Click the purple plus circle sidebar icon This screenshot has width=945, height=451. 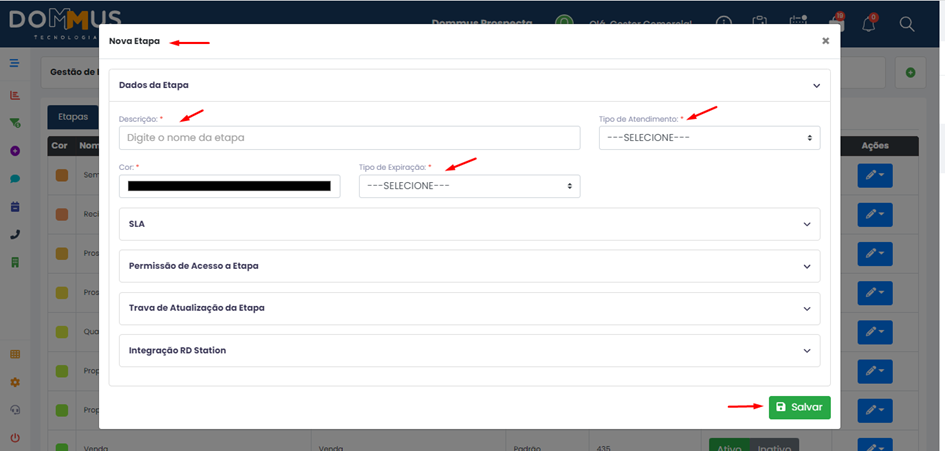pyautogui.click(x=15, y=151)
